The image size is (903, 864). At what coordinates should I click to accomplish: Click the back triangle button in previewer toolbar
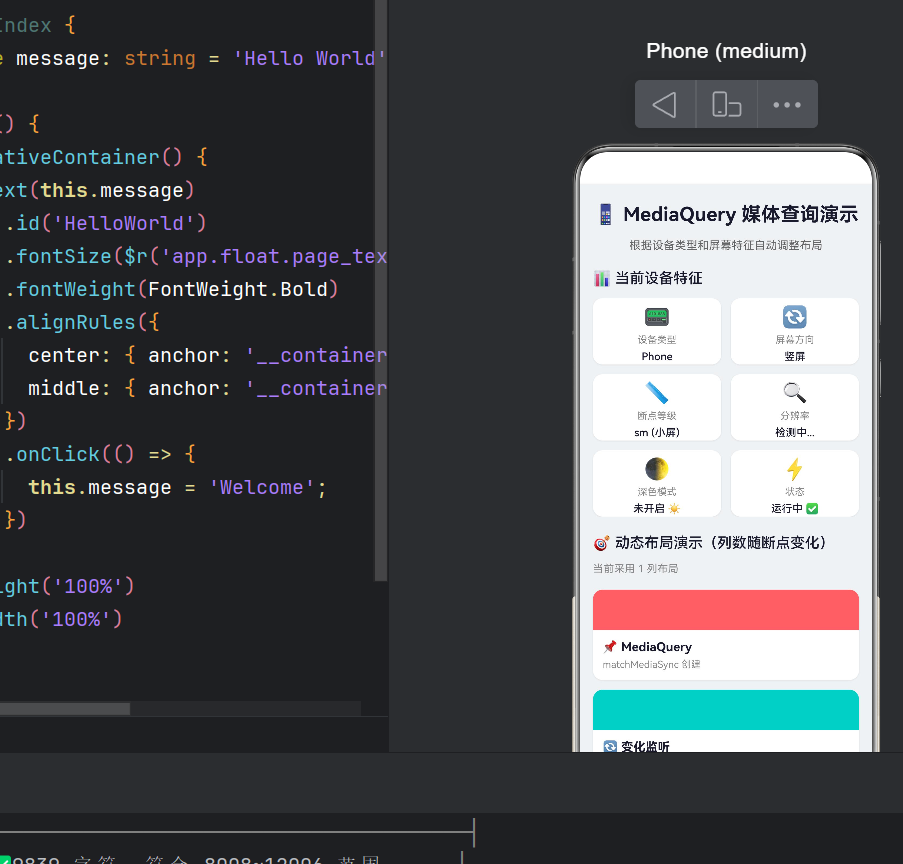pyautogui.click(x=665, y=104)
